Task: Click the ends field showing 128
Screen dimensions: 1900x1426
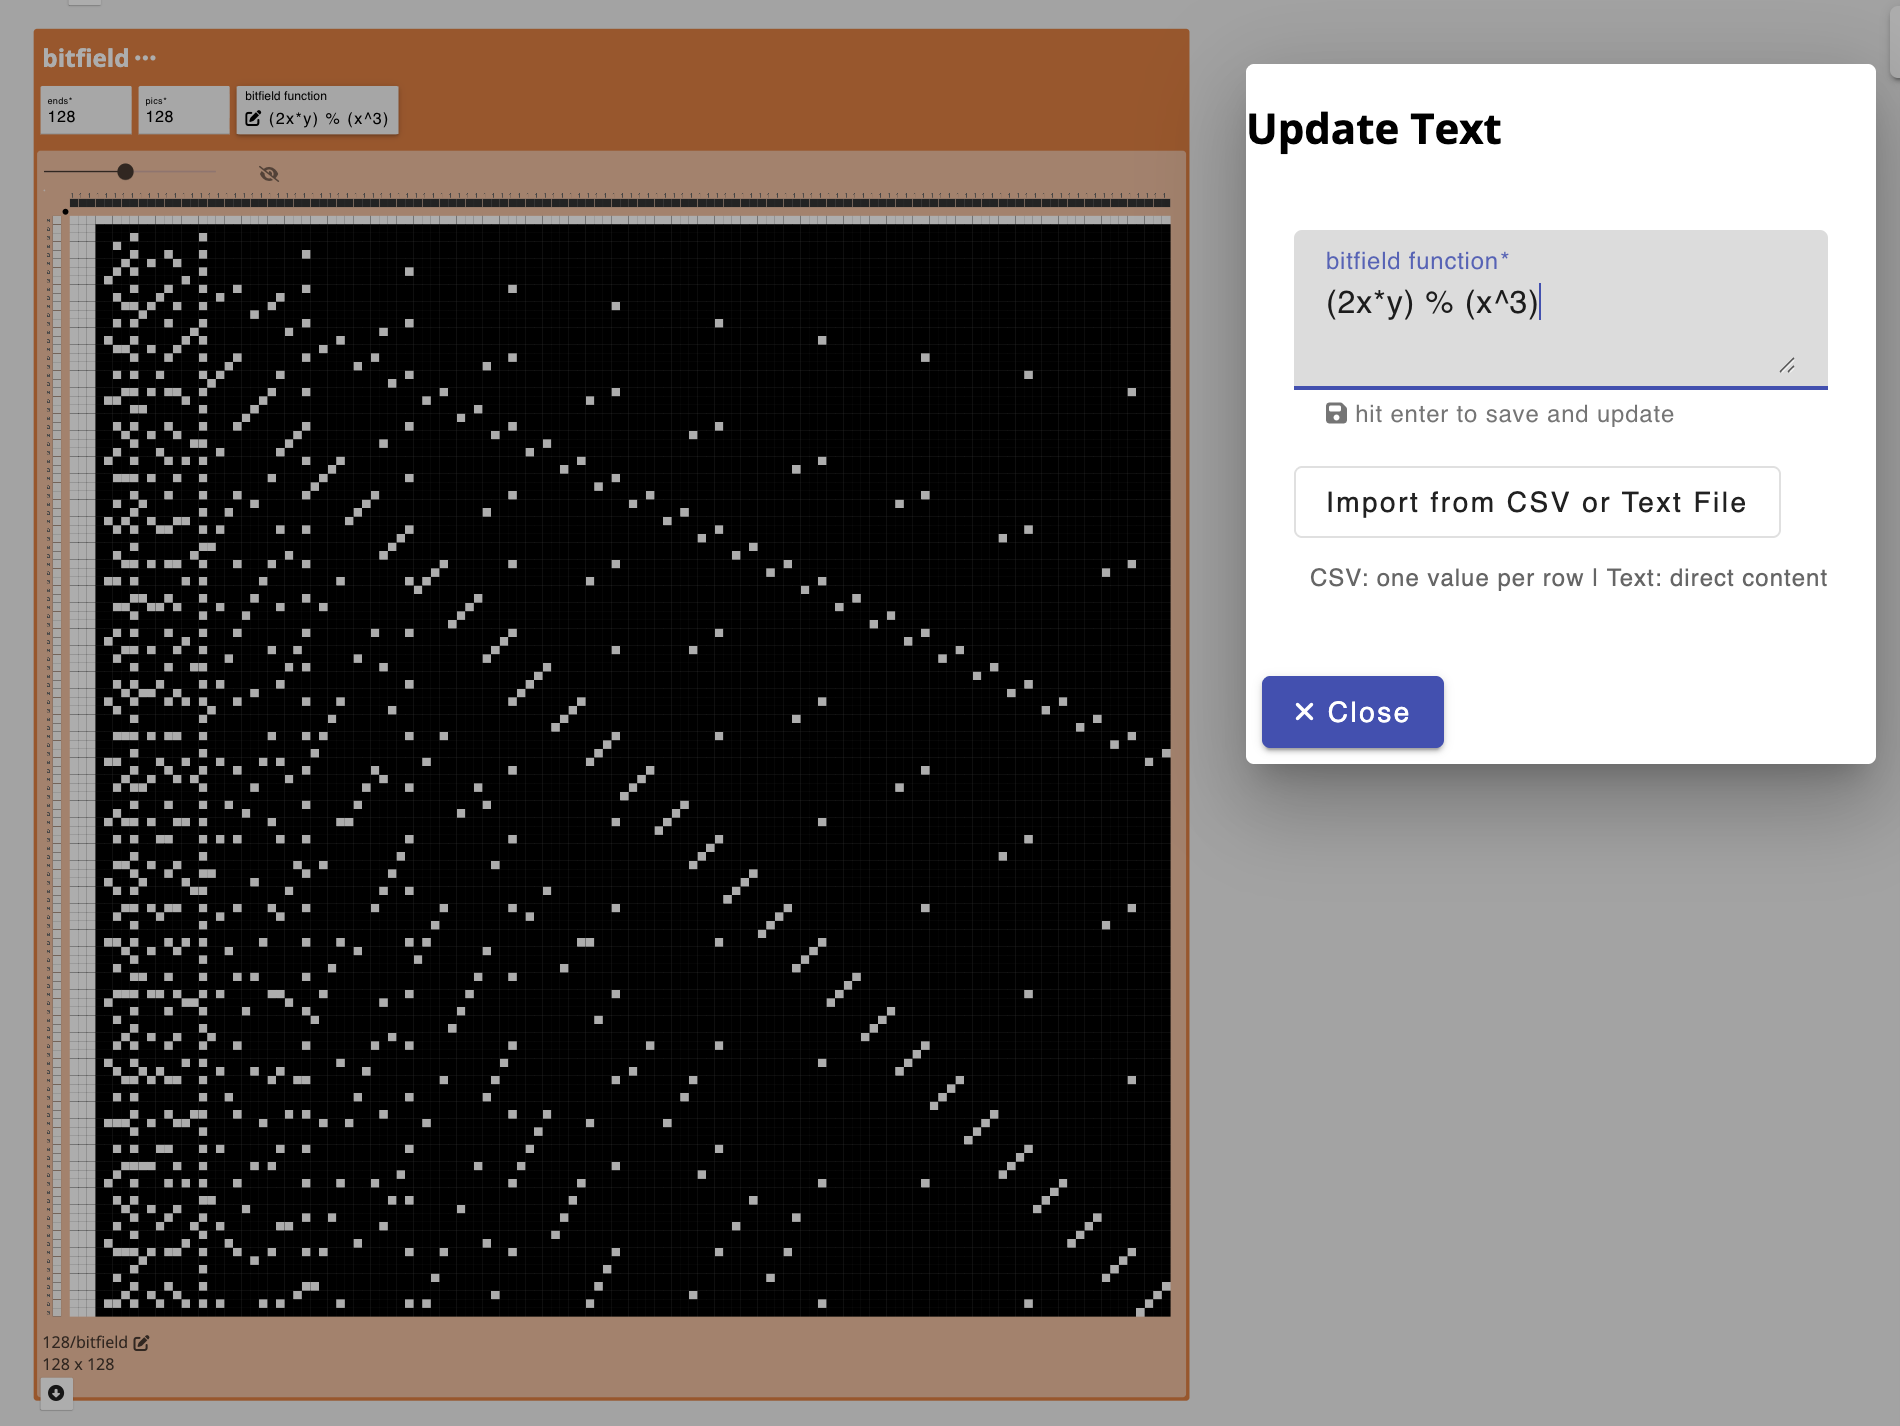Action: [85, 116]
